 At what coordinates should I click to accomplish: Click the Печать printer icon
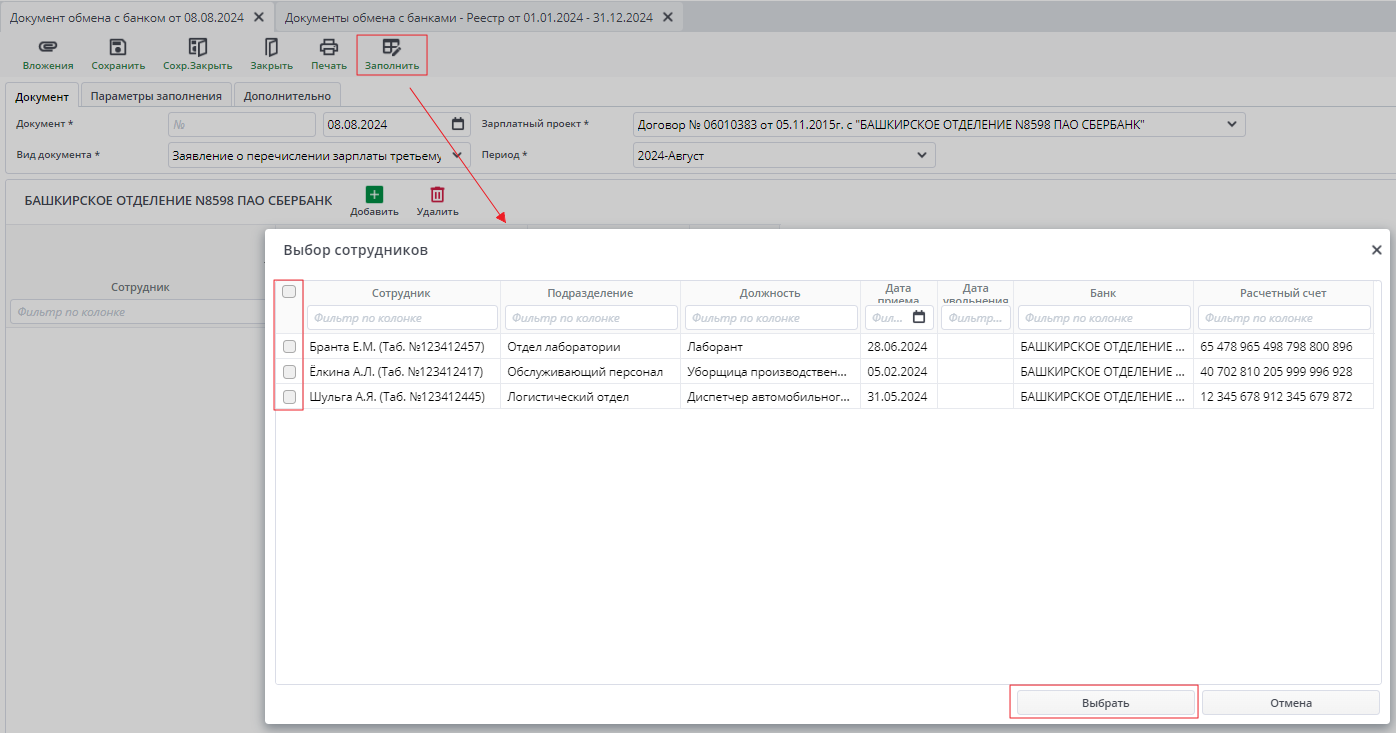328,47
